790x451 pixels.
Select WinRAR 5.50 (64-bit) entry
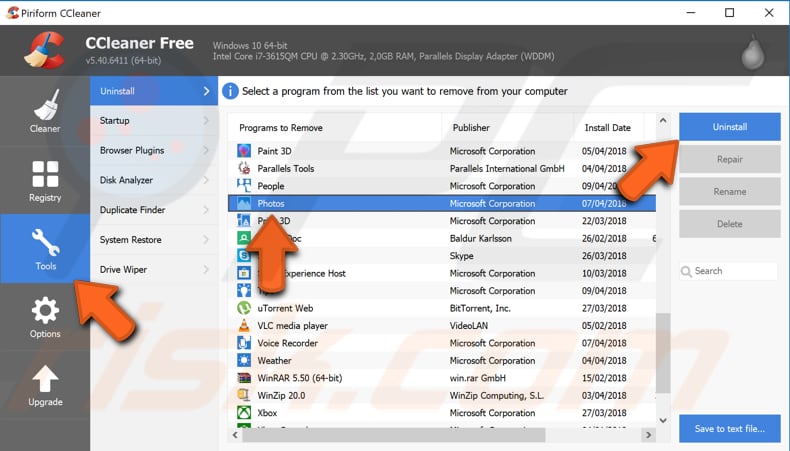[x=442, y=378]
